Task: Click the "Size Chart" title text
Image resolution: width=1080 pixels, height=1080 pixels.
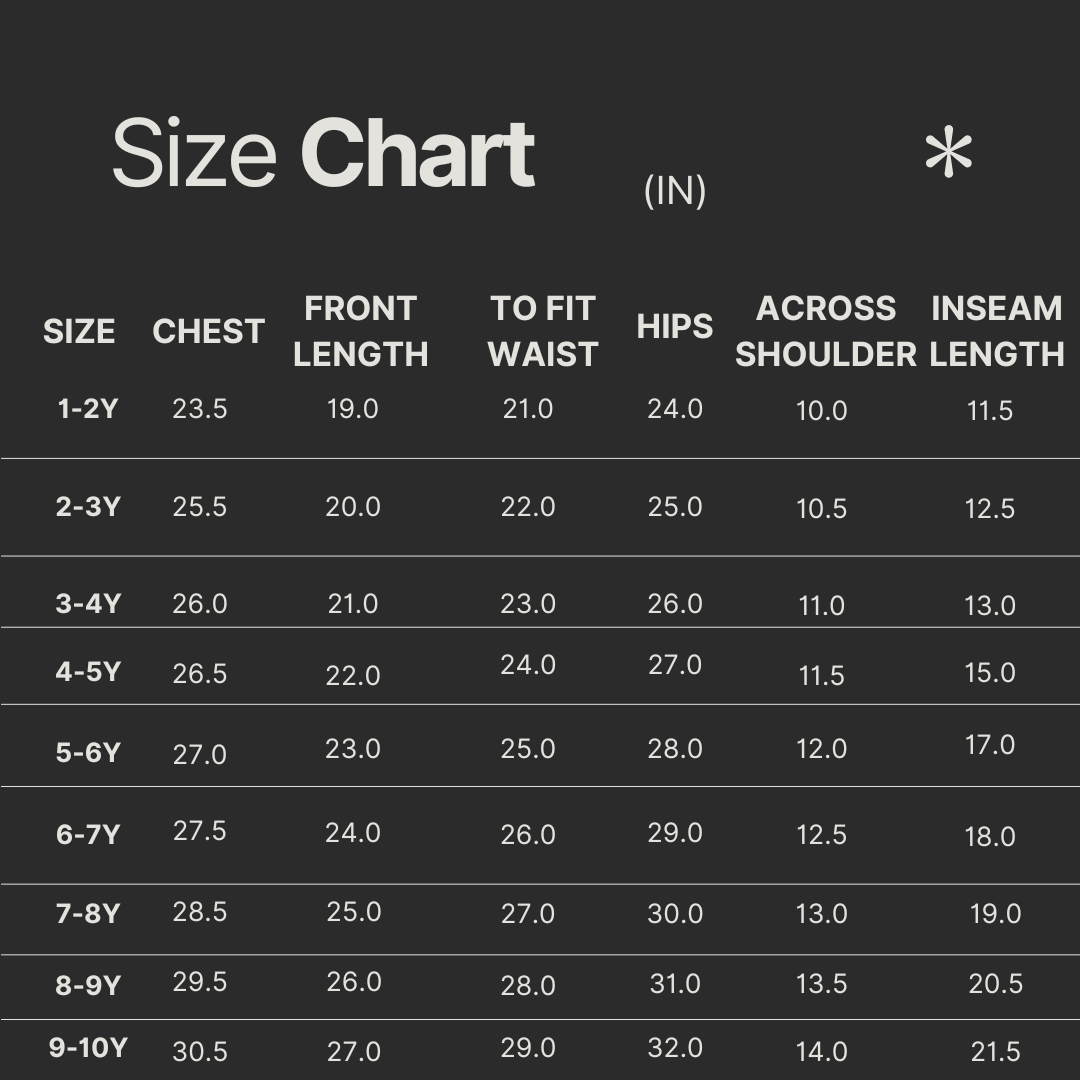Action: pyautogui.click(x=323, y=154)
